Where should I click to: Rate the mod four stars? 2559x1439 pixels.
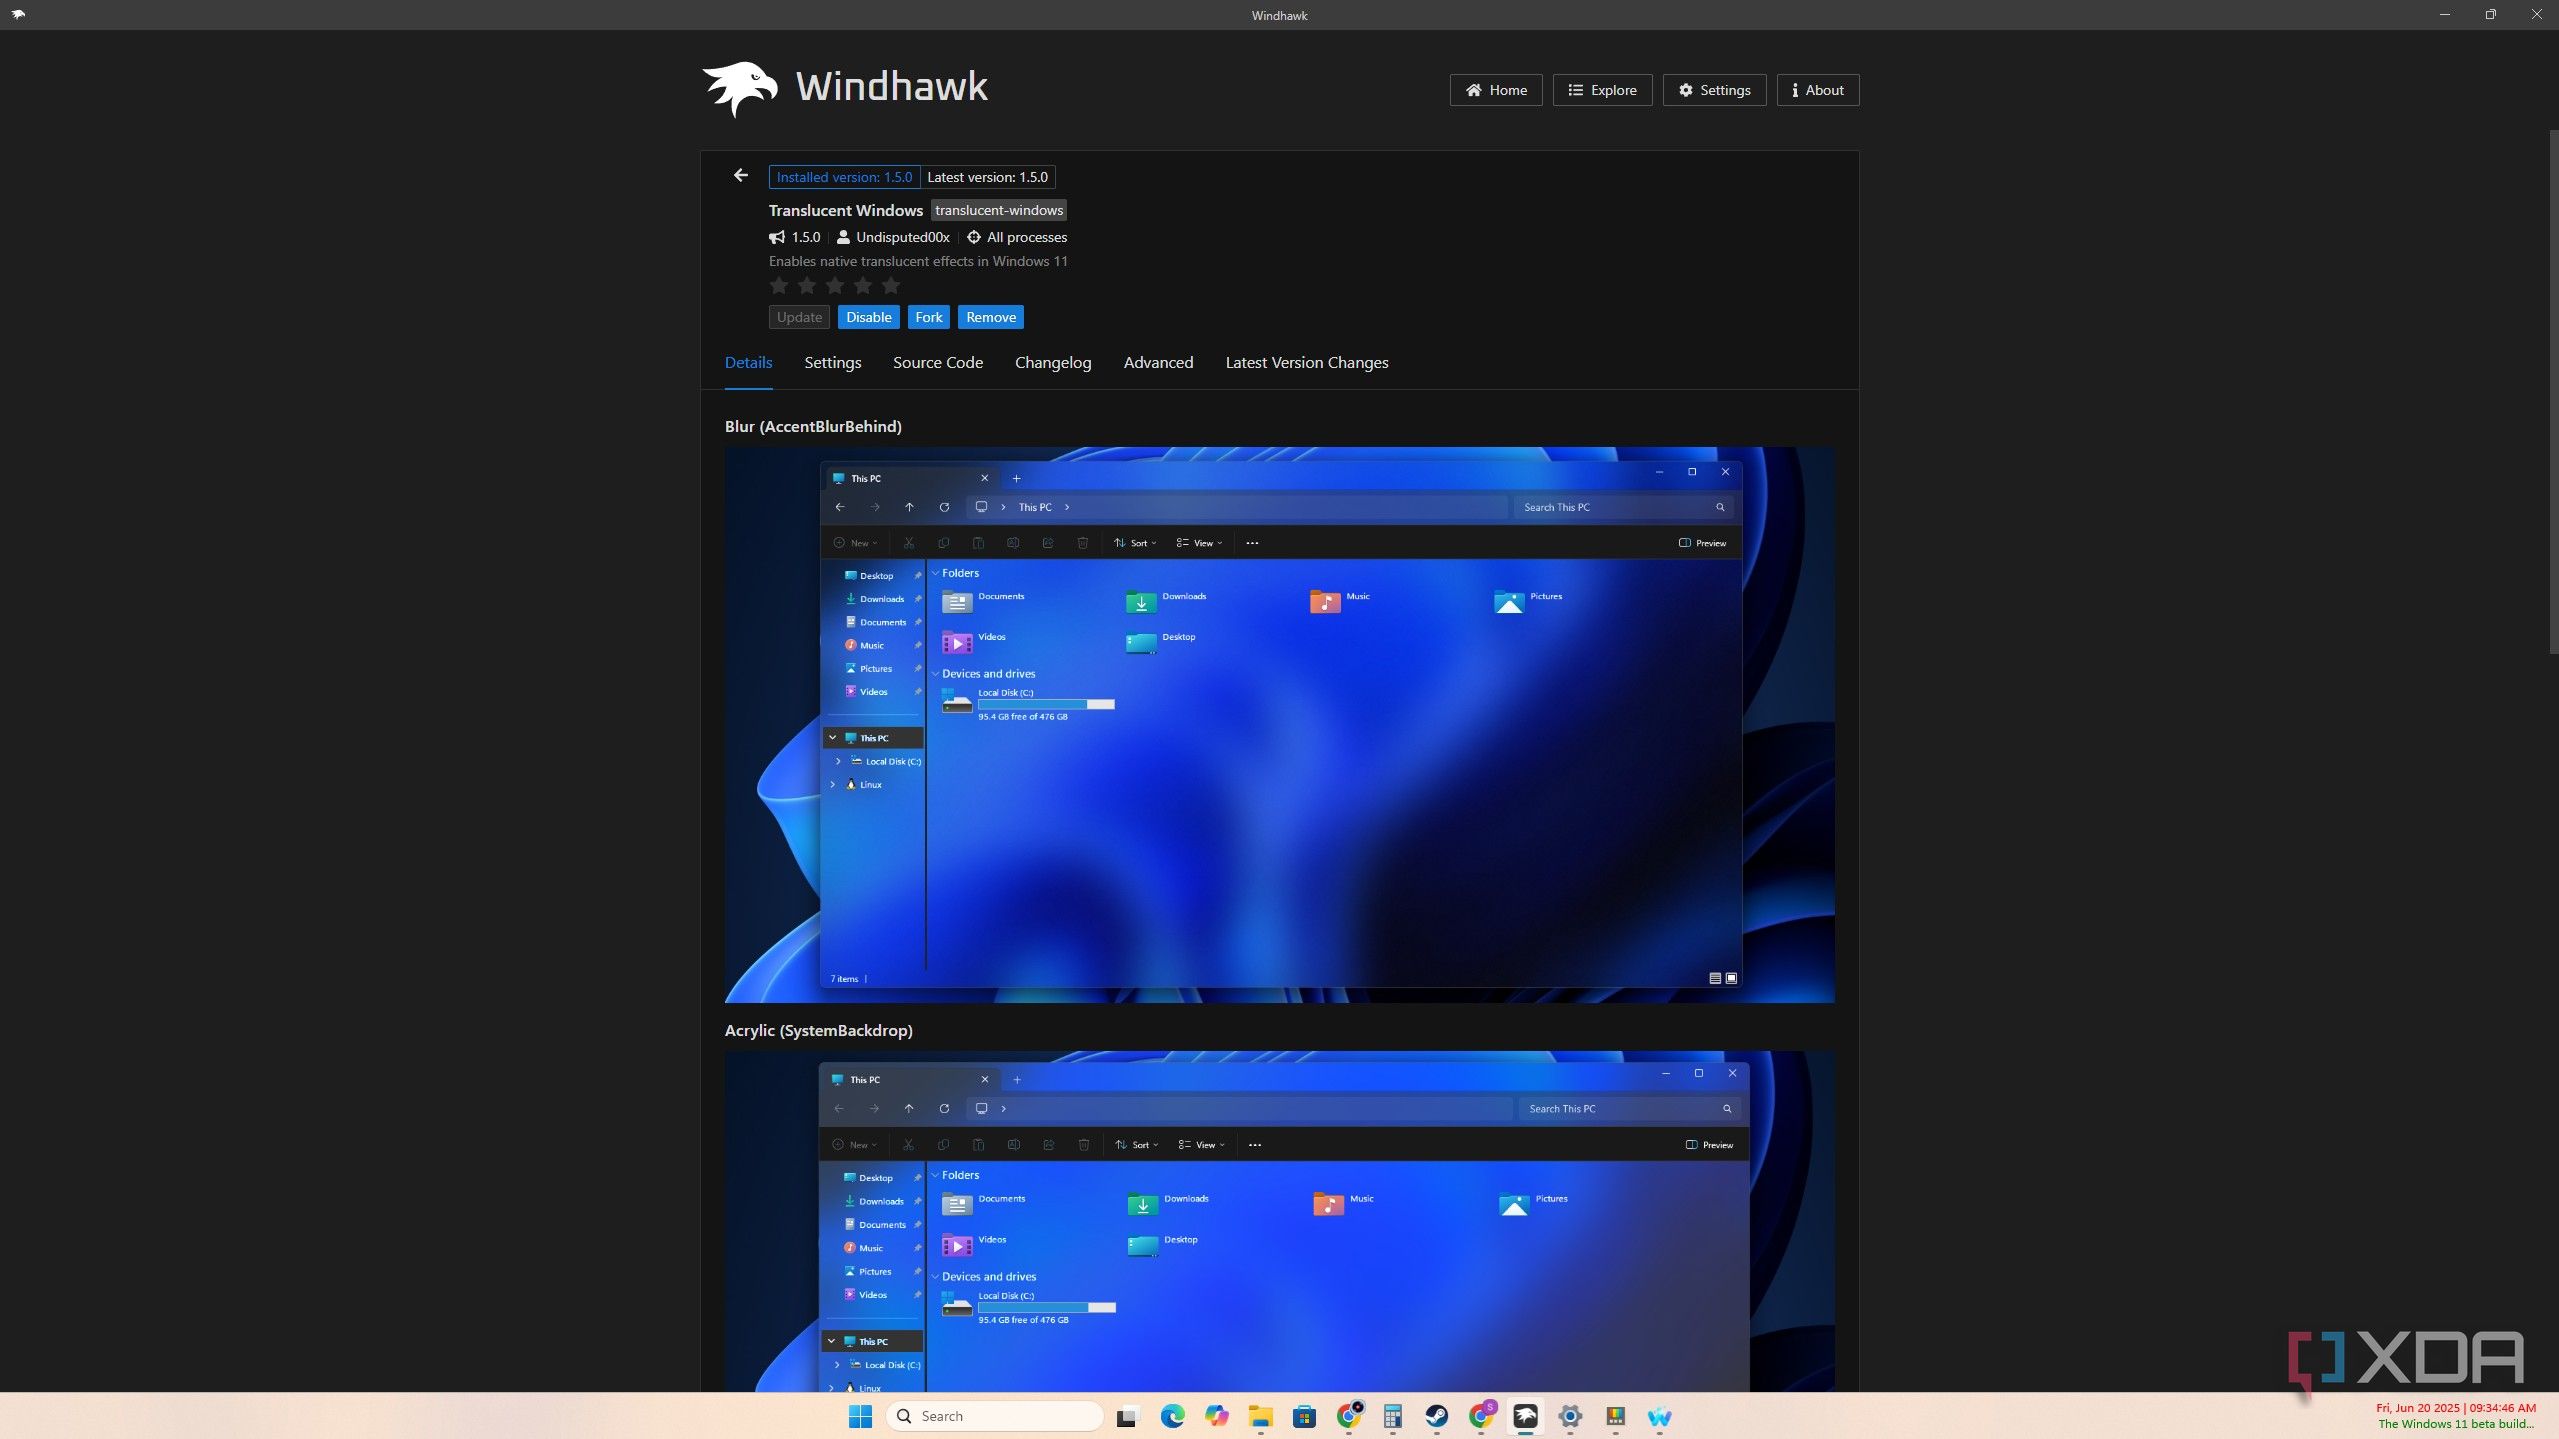(863, 286)
